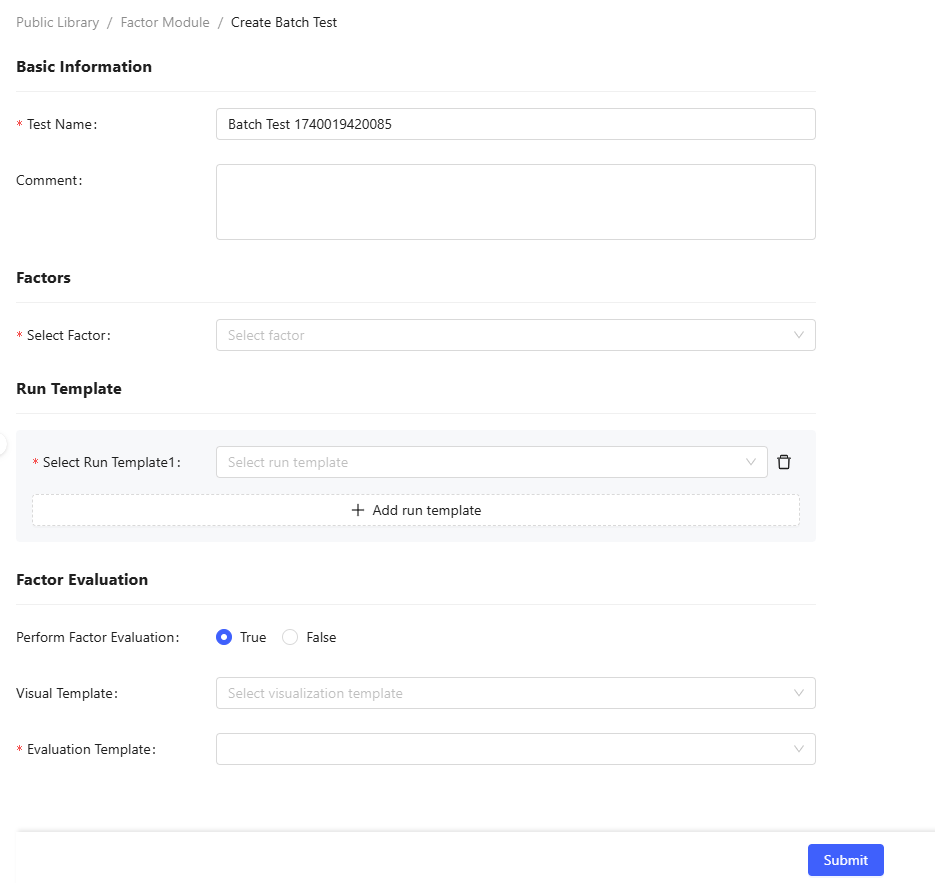Click into the Comment text area
The image size is (935, 883).
pyautogui.click(x=515, y=202)
